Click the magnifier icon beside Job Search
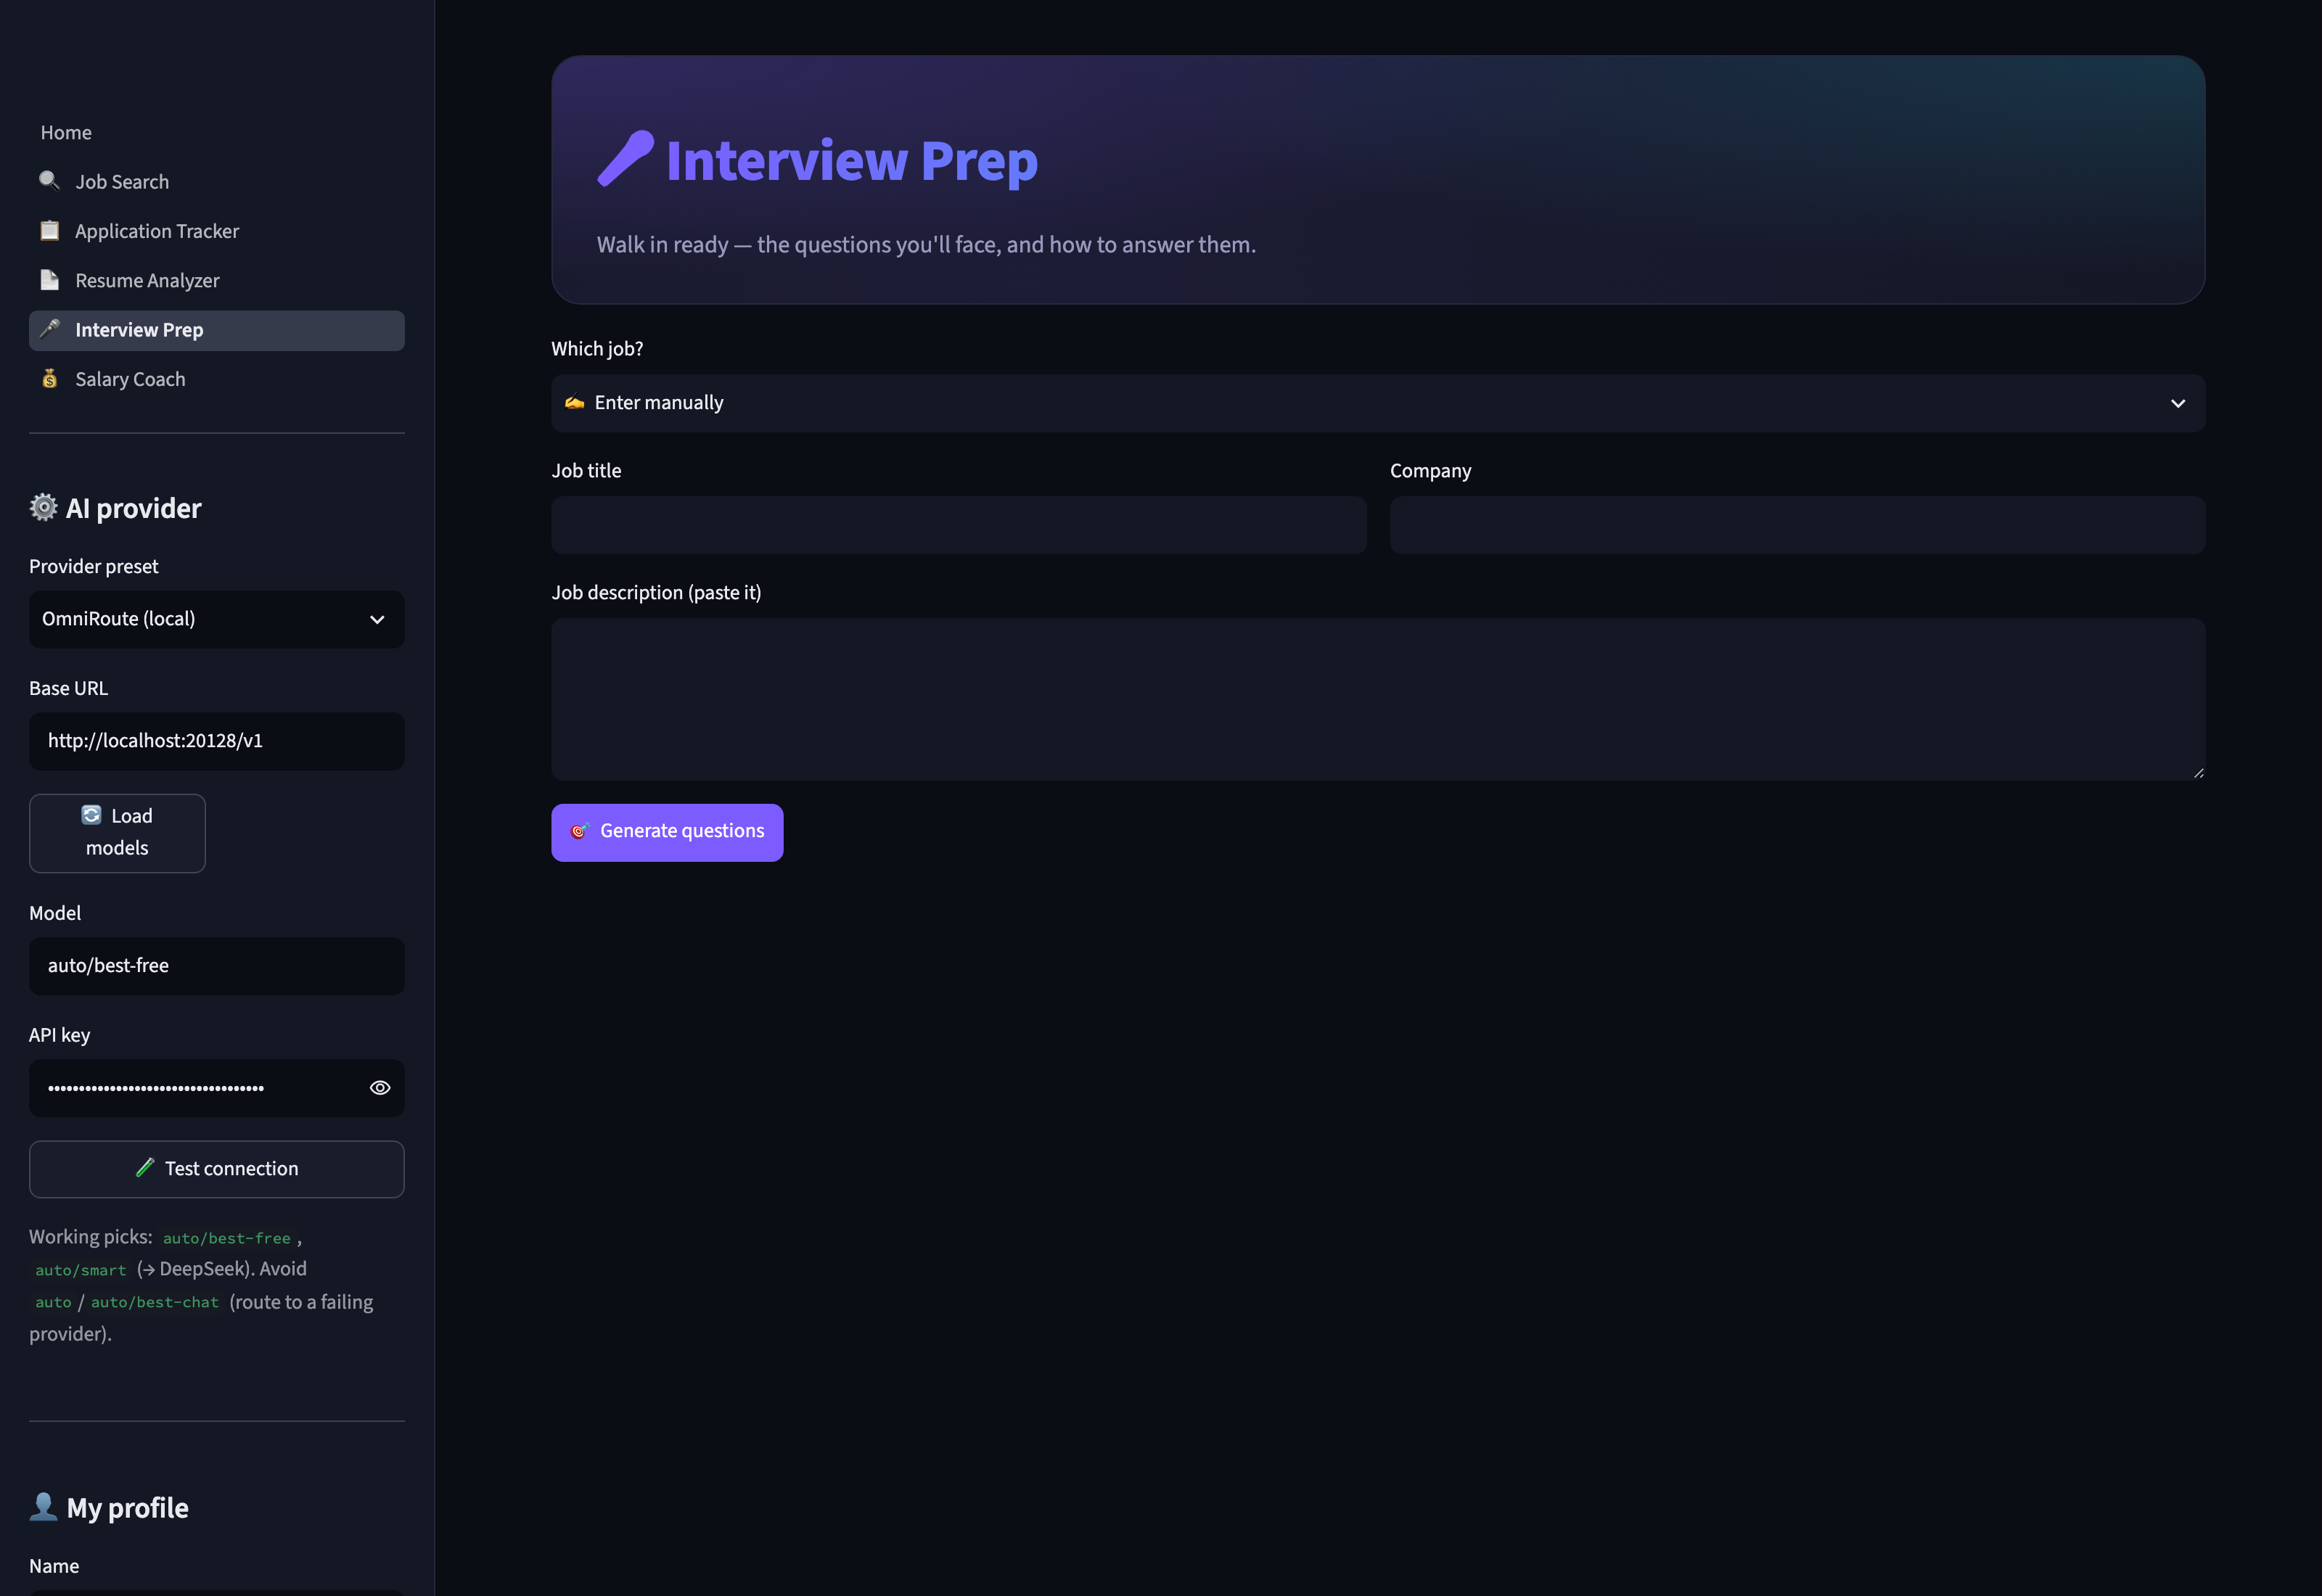Viewport: 2322px width, 1596px height. coord(49,181)
